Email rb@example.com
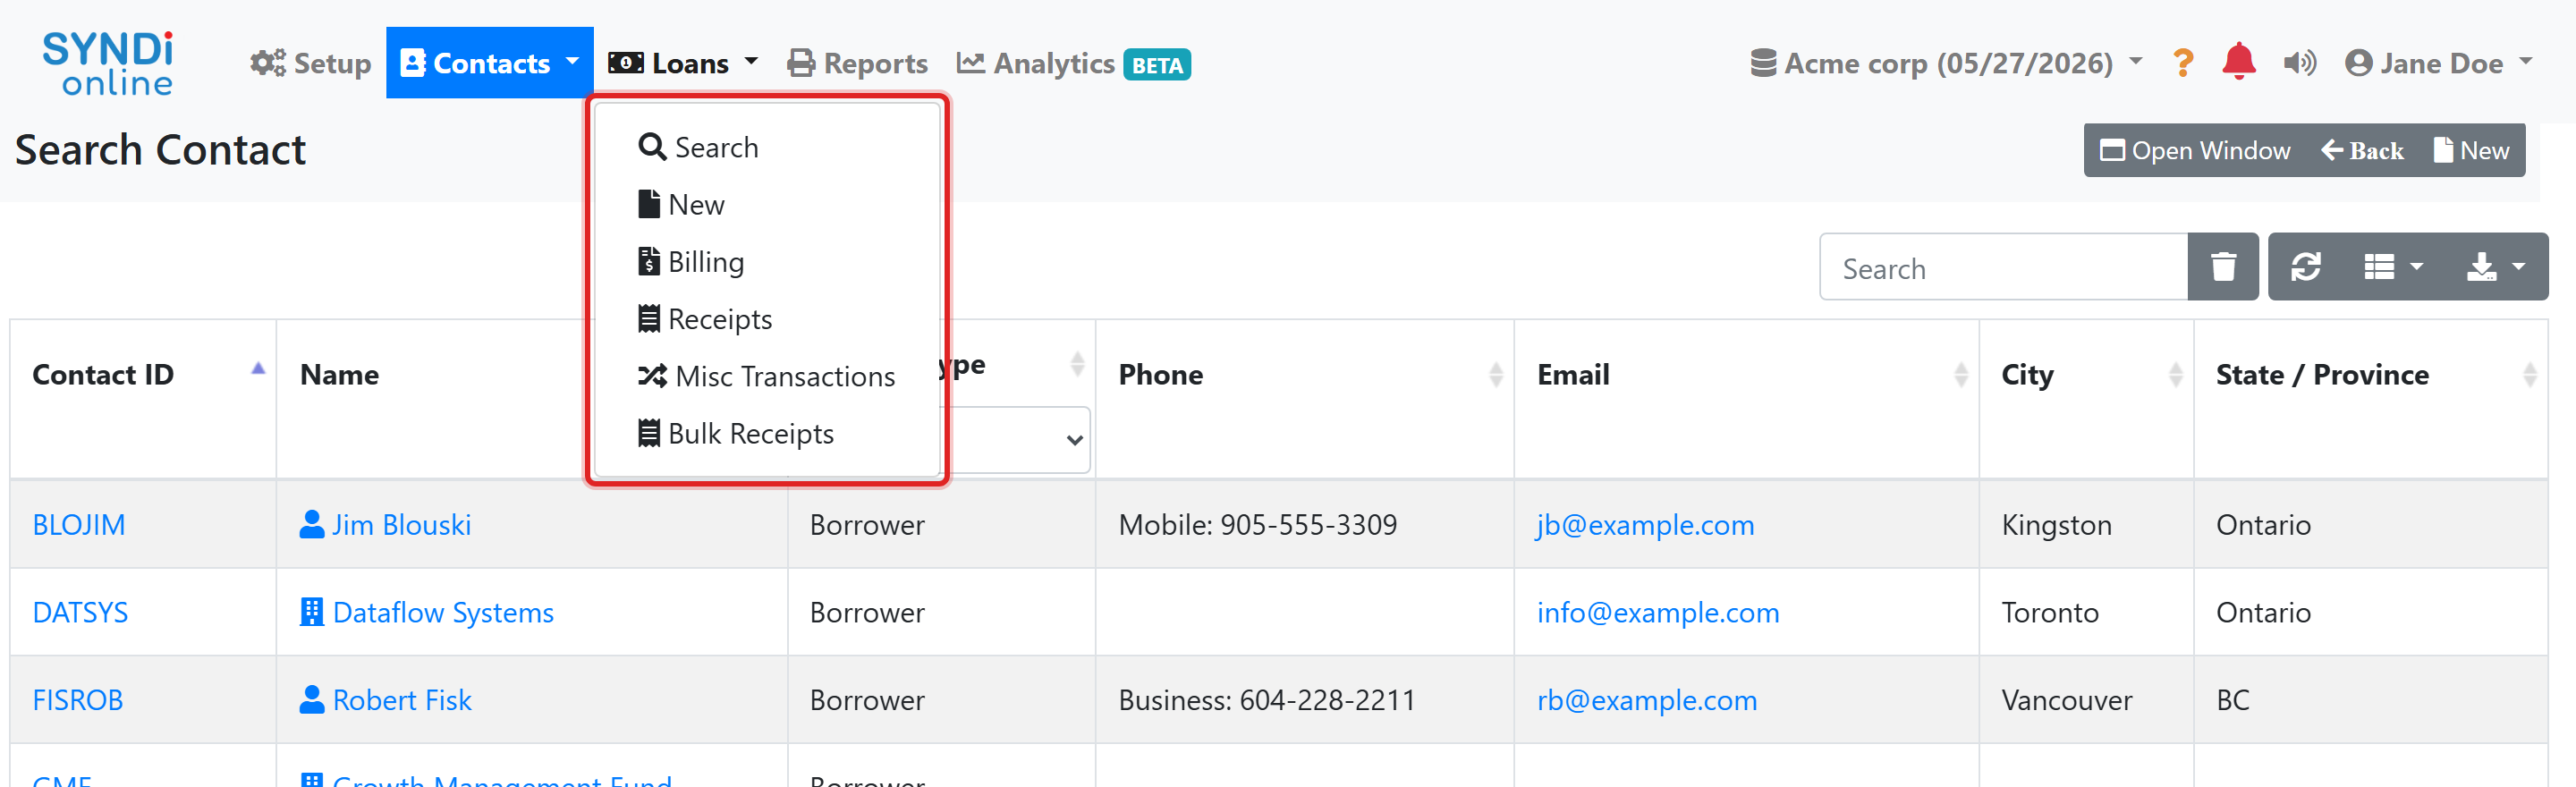Screen dimensions: 2576x787 (x=1647, y=700)
